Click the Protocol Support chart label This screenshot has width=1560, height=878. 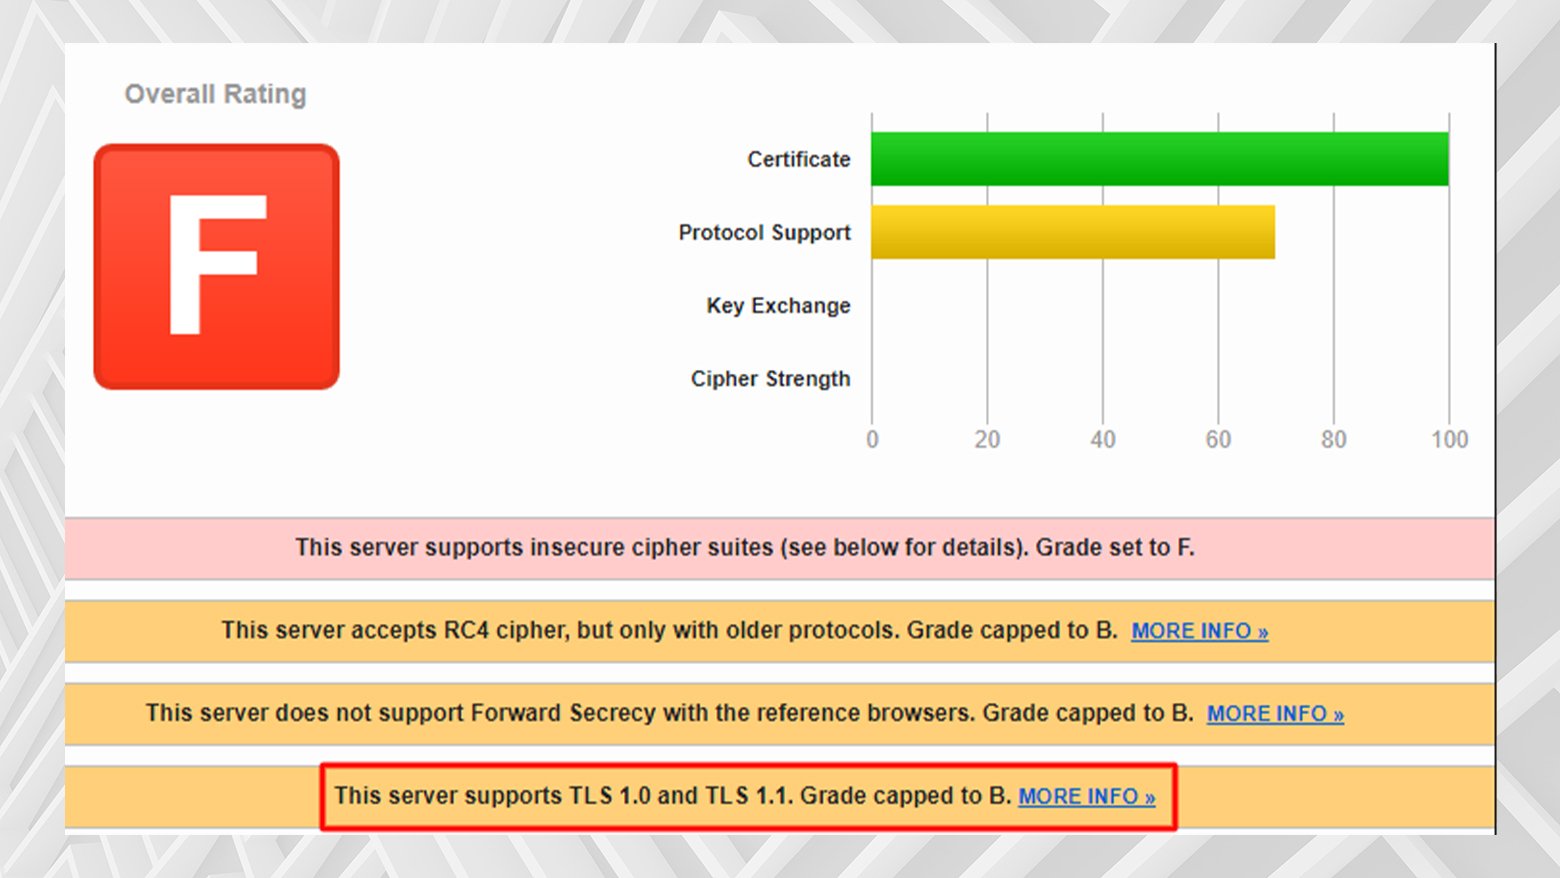[765, 233]
